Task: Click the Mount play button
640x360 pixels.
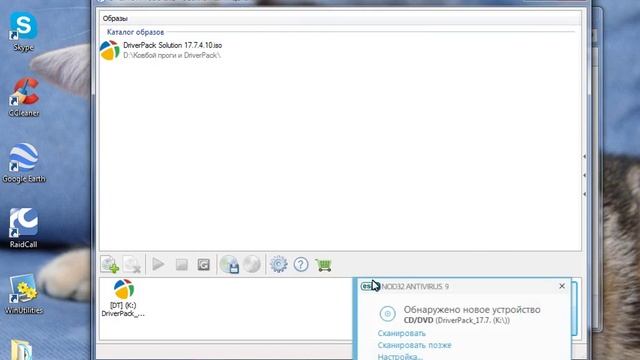Action: point(158,264)
